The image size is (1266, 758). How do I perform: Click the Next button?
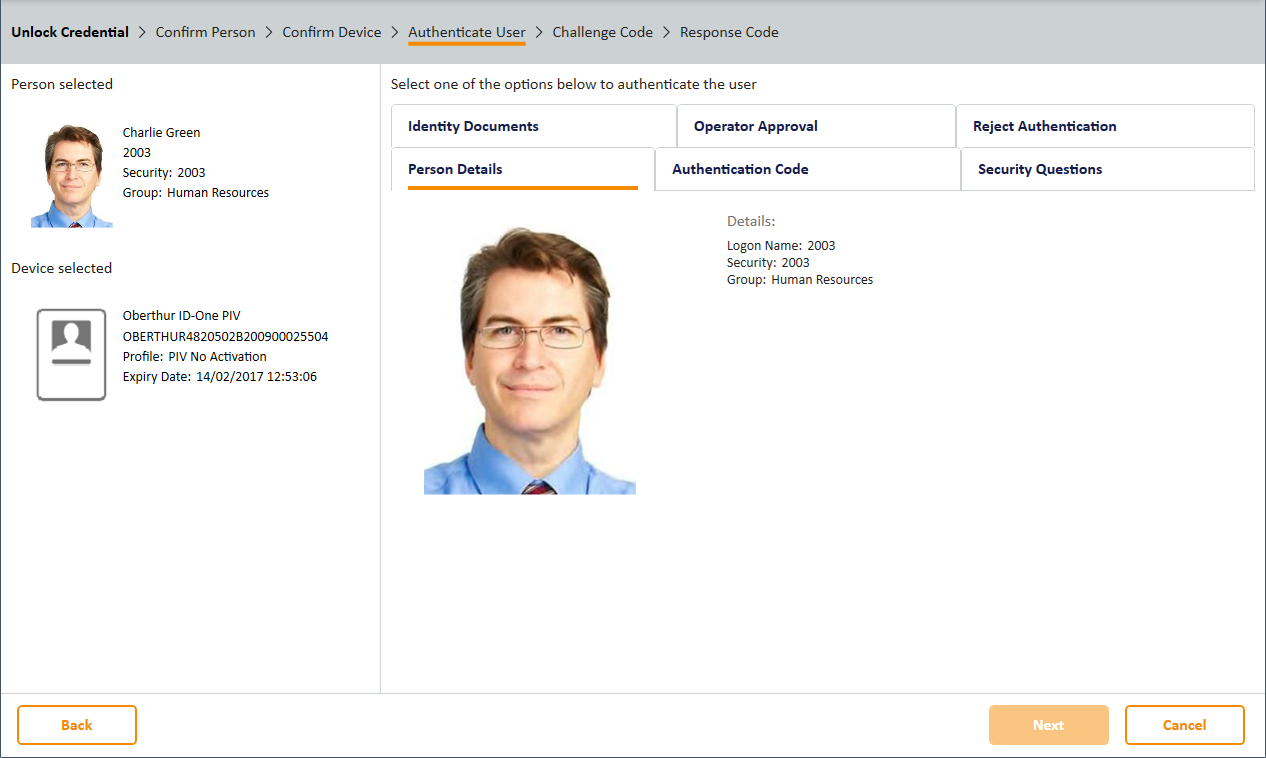[1048, 725]
